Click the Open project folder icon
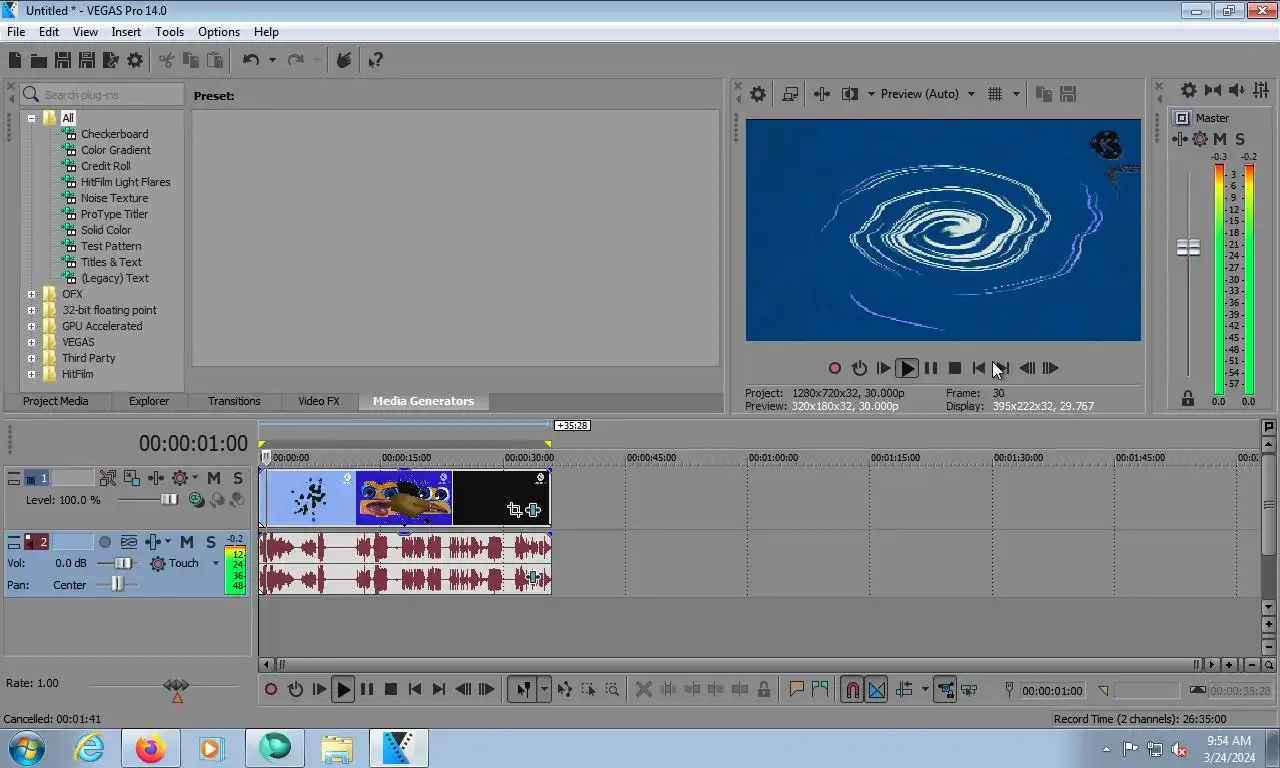Image resolution: width=1280 pixels, height=768 pixels. click(x=38, y=60)
